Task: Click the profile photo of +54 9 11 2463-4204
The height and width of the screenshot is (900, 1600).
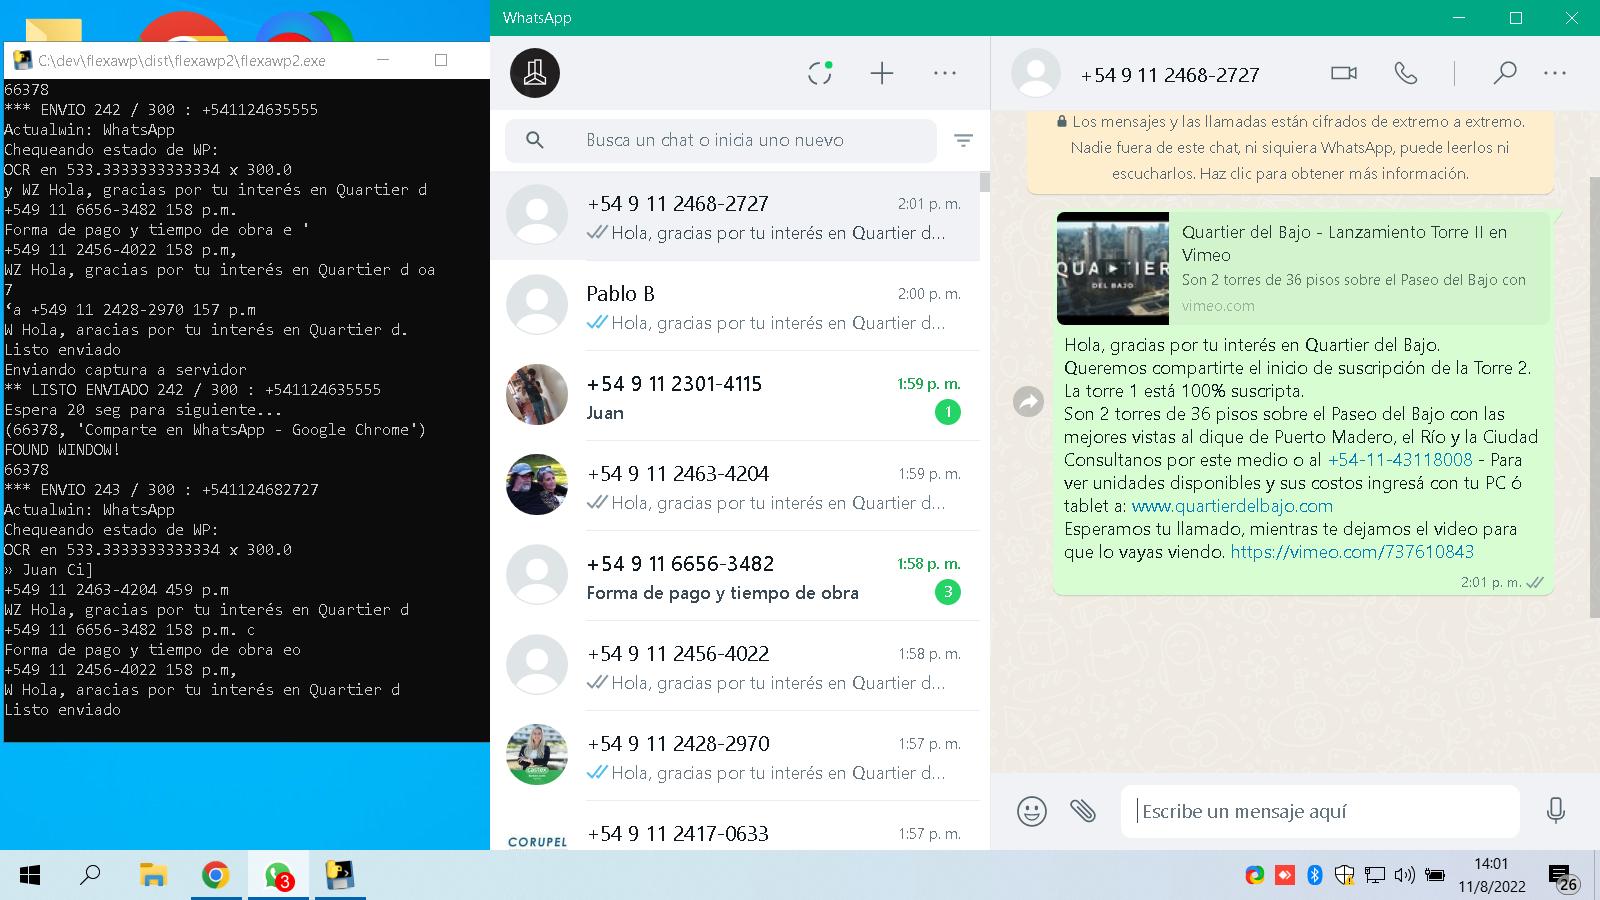Action: tap(537, 485)
